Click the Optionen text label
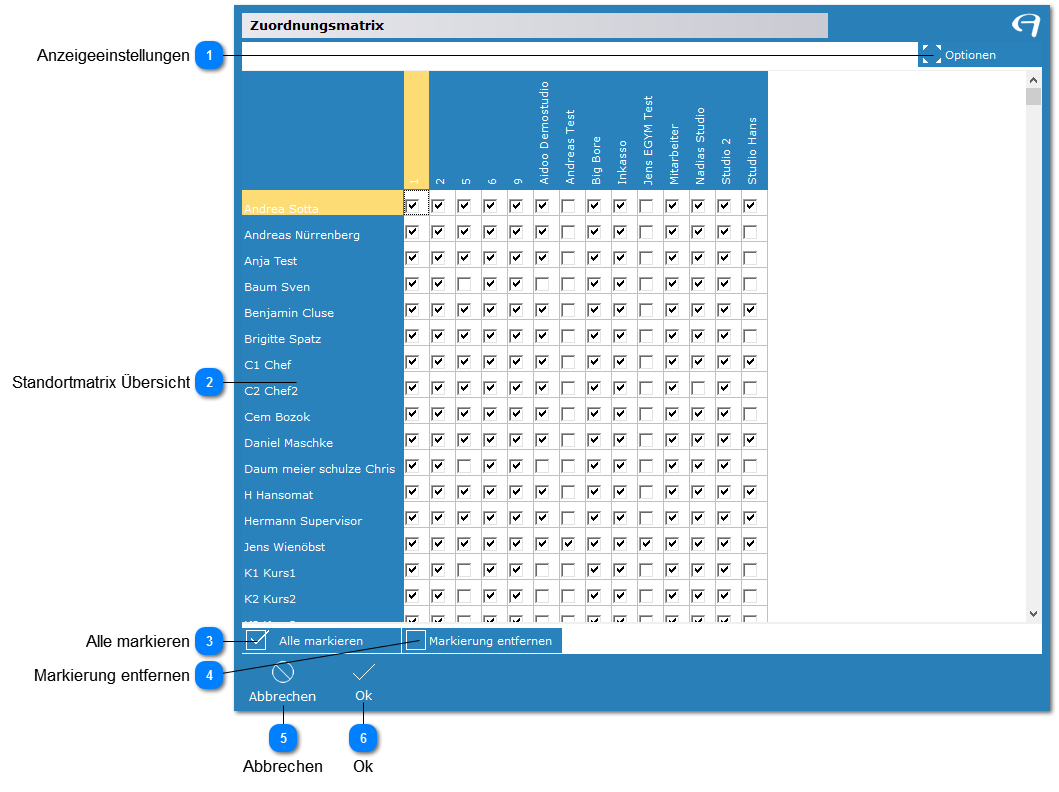Viewport: 1059px width, 792px height. tap(970, 55)
